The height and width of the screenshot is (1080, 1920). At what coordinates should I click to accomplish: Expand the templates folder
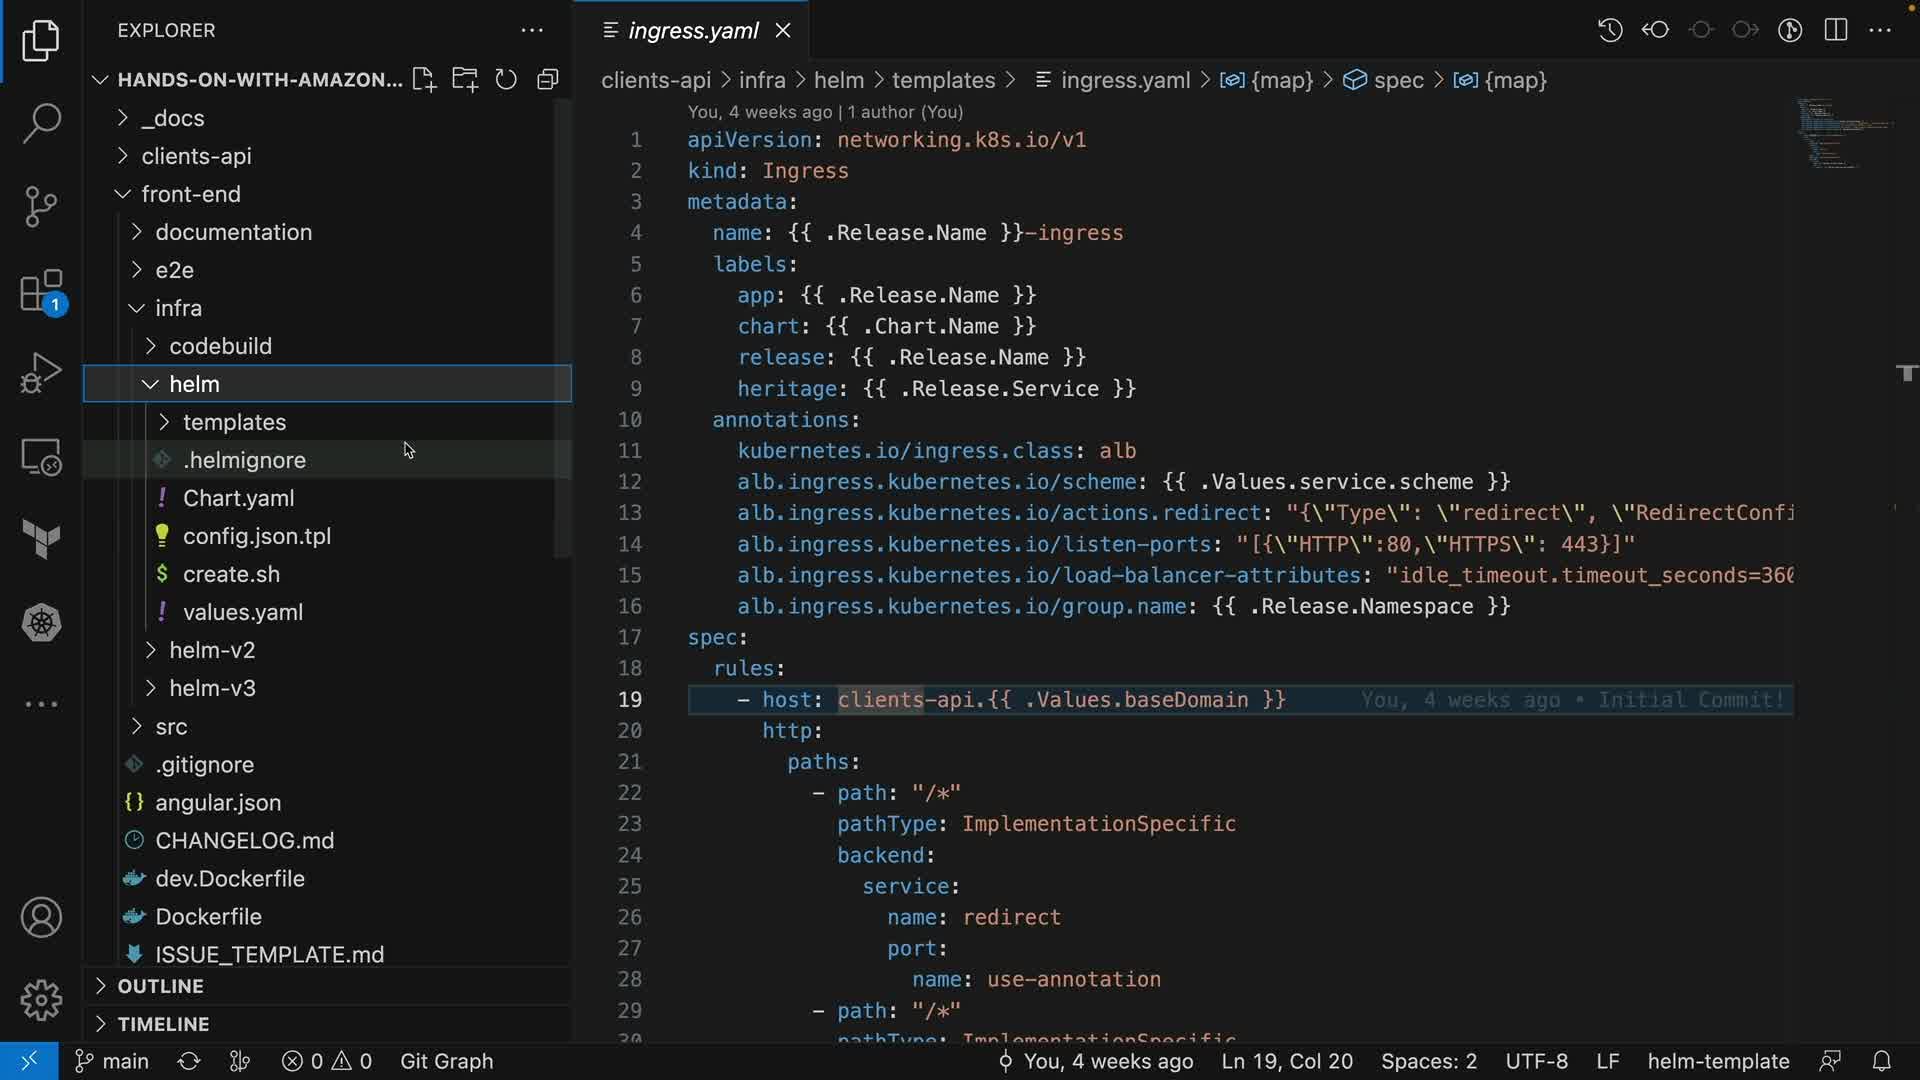(234, 422)
